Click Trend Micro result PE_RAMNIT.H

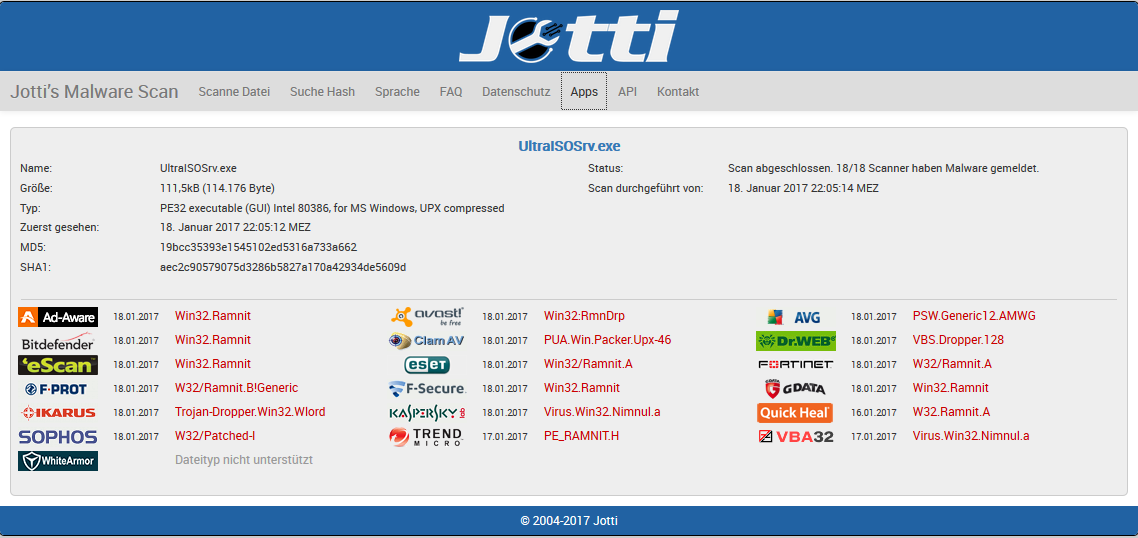click(x=582, y=436)
